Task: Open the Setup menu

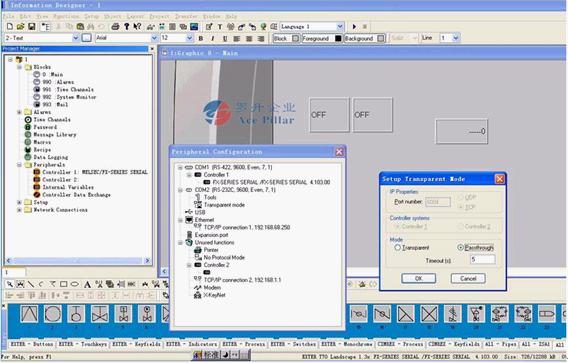Action: pyautogui.click(x=92, y=16)
